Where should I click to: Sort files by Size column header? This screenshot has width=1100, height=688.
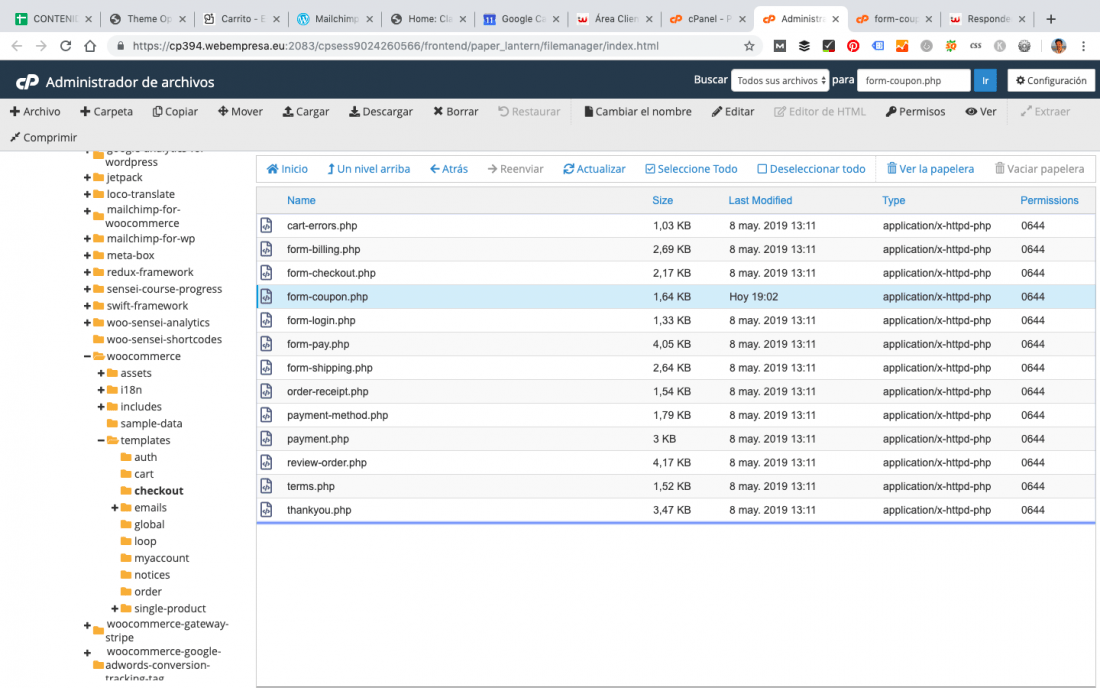(x=662, y=201)
